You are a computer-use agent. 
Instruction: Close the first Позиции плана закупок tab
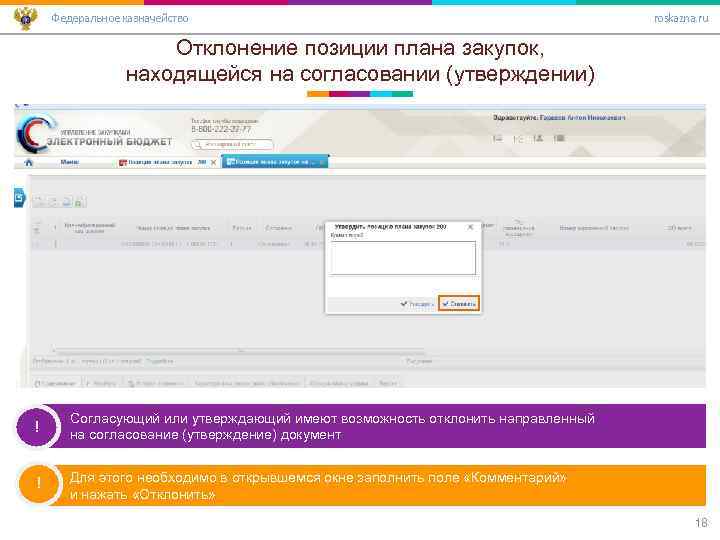point(214,163)
